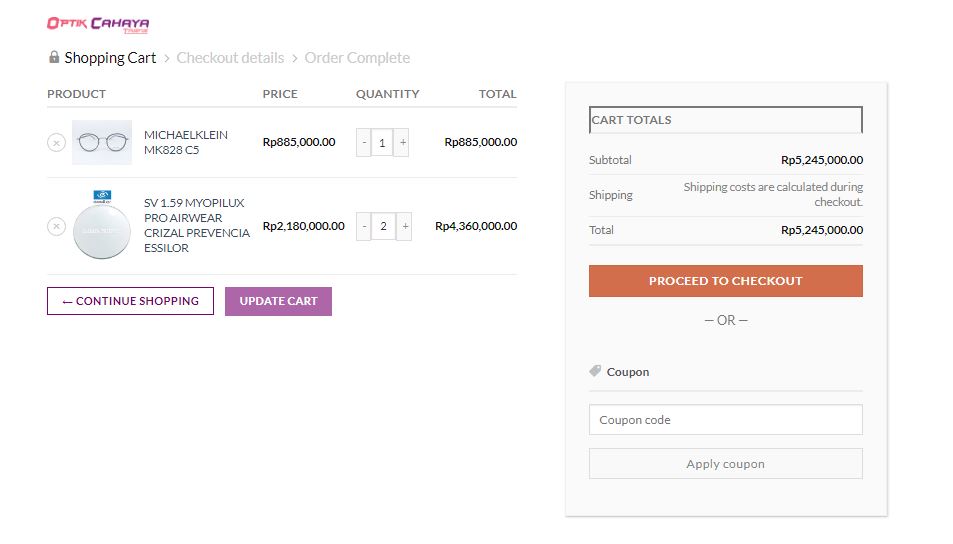Click the Optik Cahaya logo
The image size is (953, 544).
coord(98,24)
